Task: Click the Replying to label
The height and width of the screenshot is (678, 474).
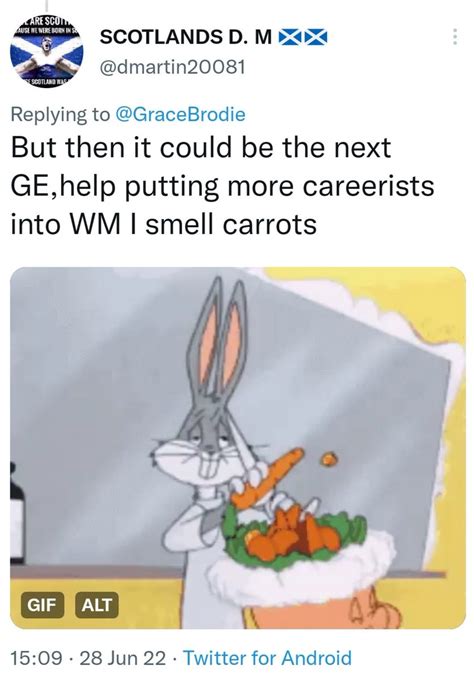Action: coord(61,115)
